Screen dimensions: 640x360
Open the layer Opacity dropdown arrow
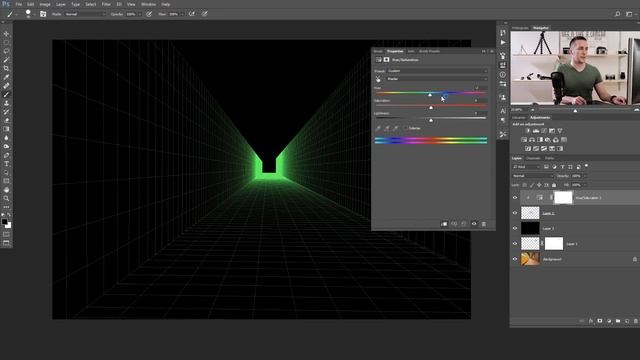(x=585, y=176)
